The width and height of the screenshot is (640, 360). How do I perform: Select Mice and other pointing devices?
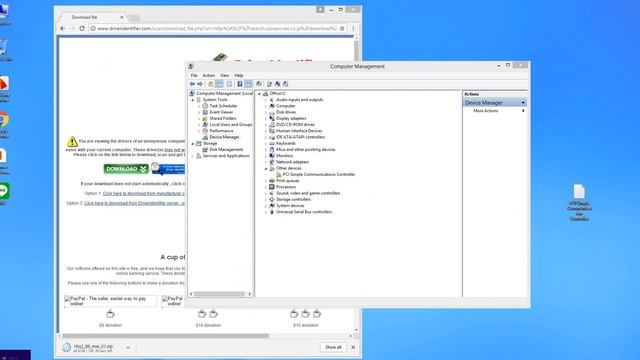306,149
